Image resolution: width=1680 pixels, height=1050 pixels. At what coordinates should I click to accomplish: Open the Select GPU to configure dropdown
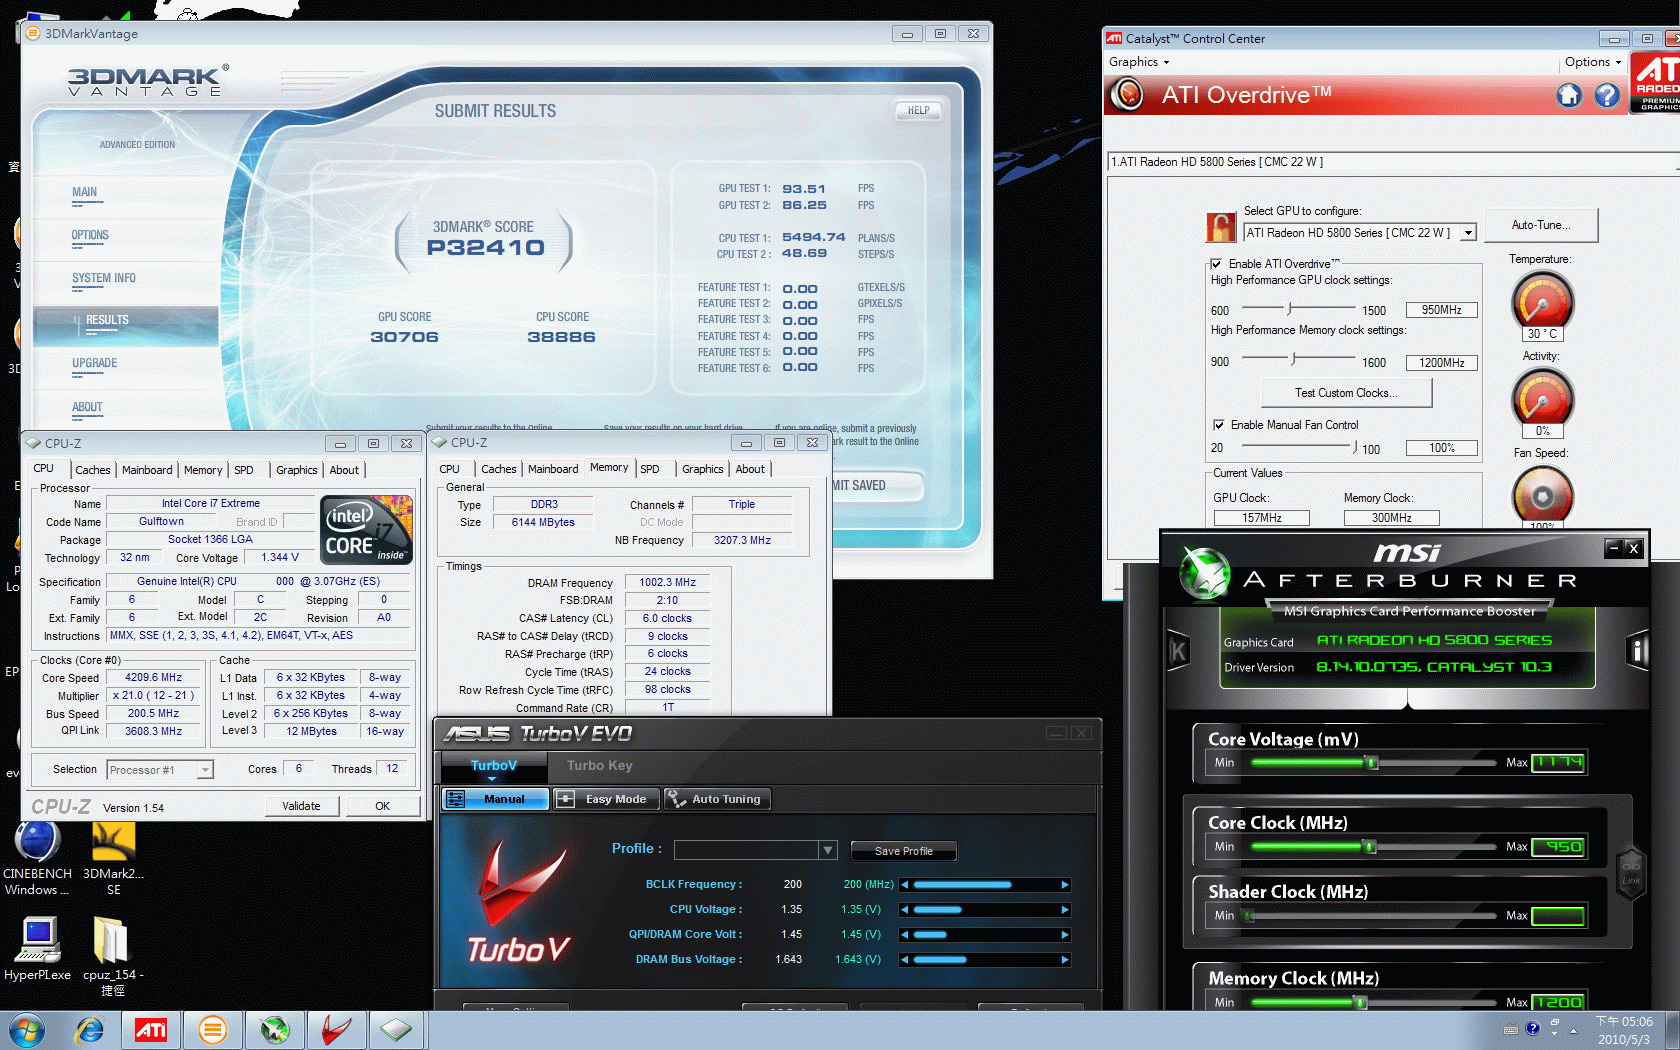(1468, 233)
